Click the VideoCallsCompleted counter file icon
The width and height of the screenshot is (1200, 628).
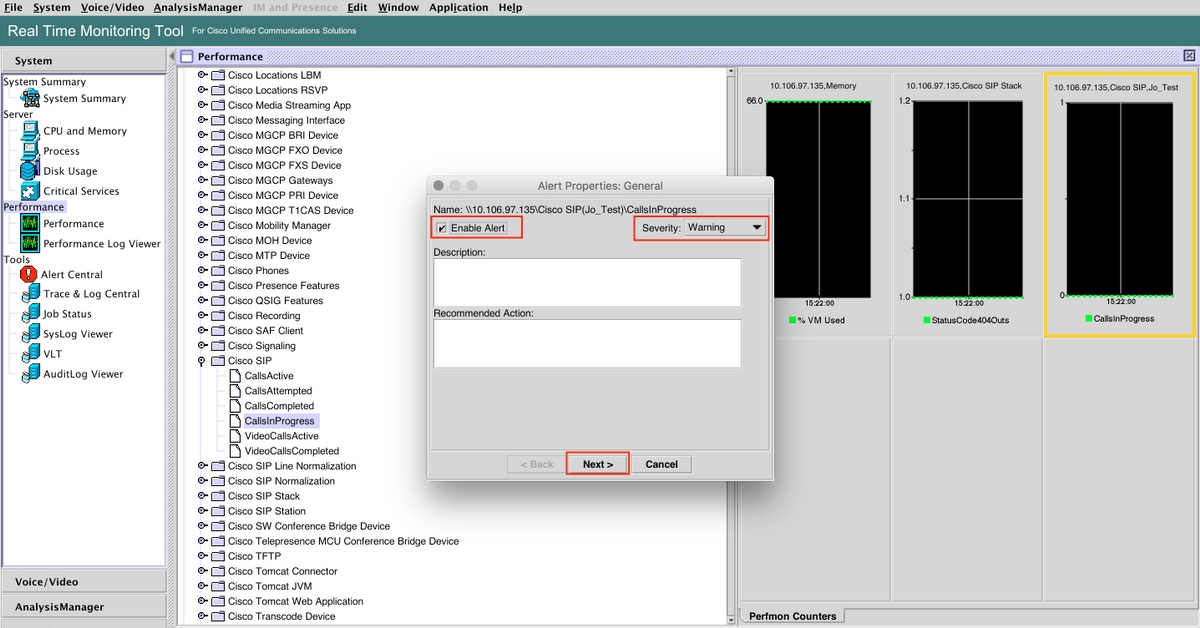[x=235, y=451]
